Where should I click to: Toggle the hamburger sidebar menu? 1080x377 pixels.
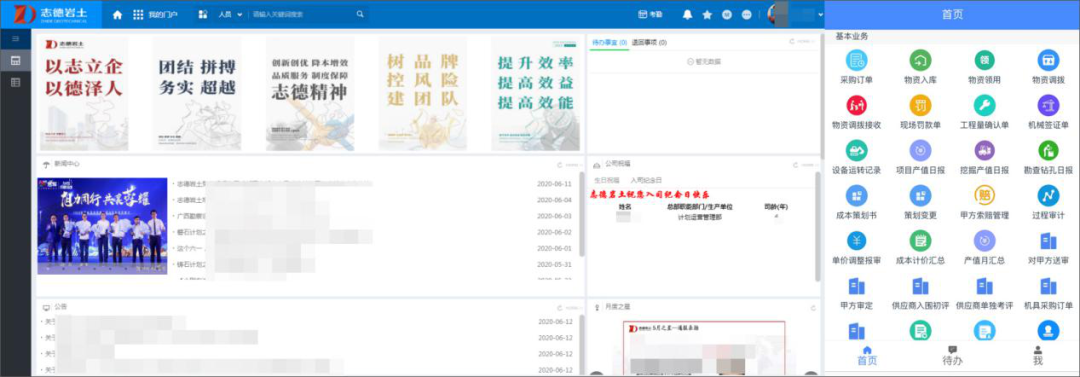(15, 39)
